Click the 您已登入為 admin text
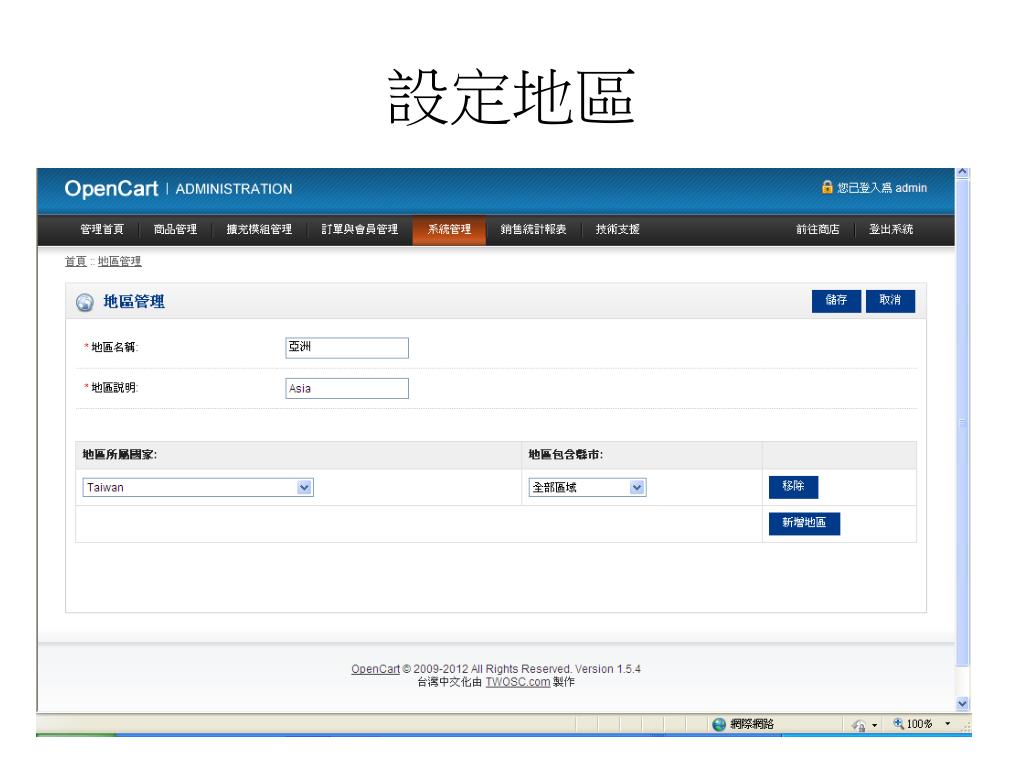Screen dimensions: 1024x768 pyautogui.click(x=882, y=188)
